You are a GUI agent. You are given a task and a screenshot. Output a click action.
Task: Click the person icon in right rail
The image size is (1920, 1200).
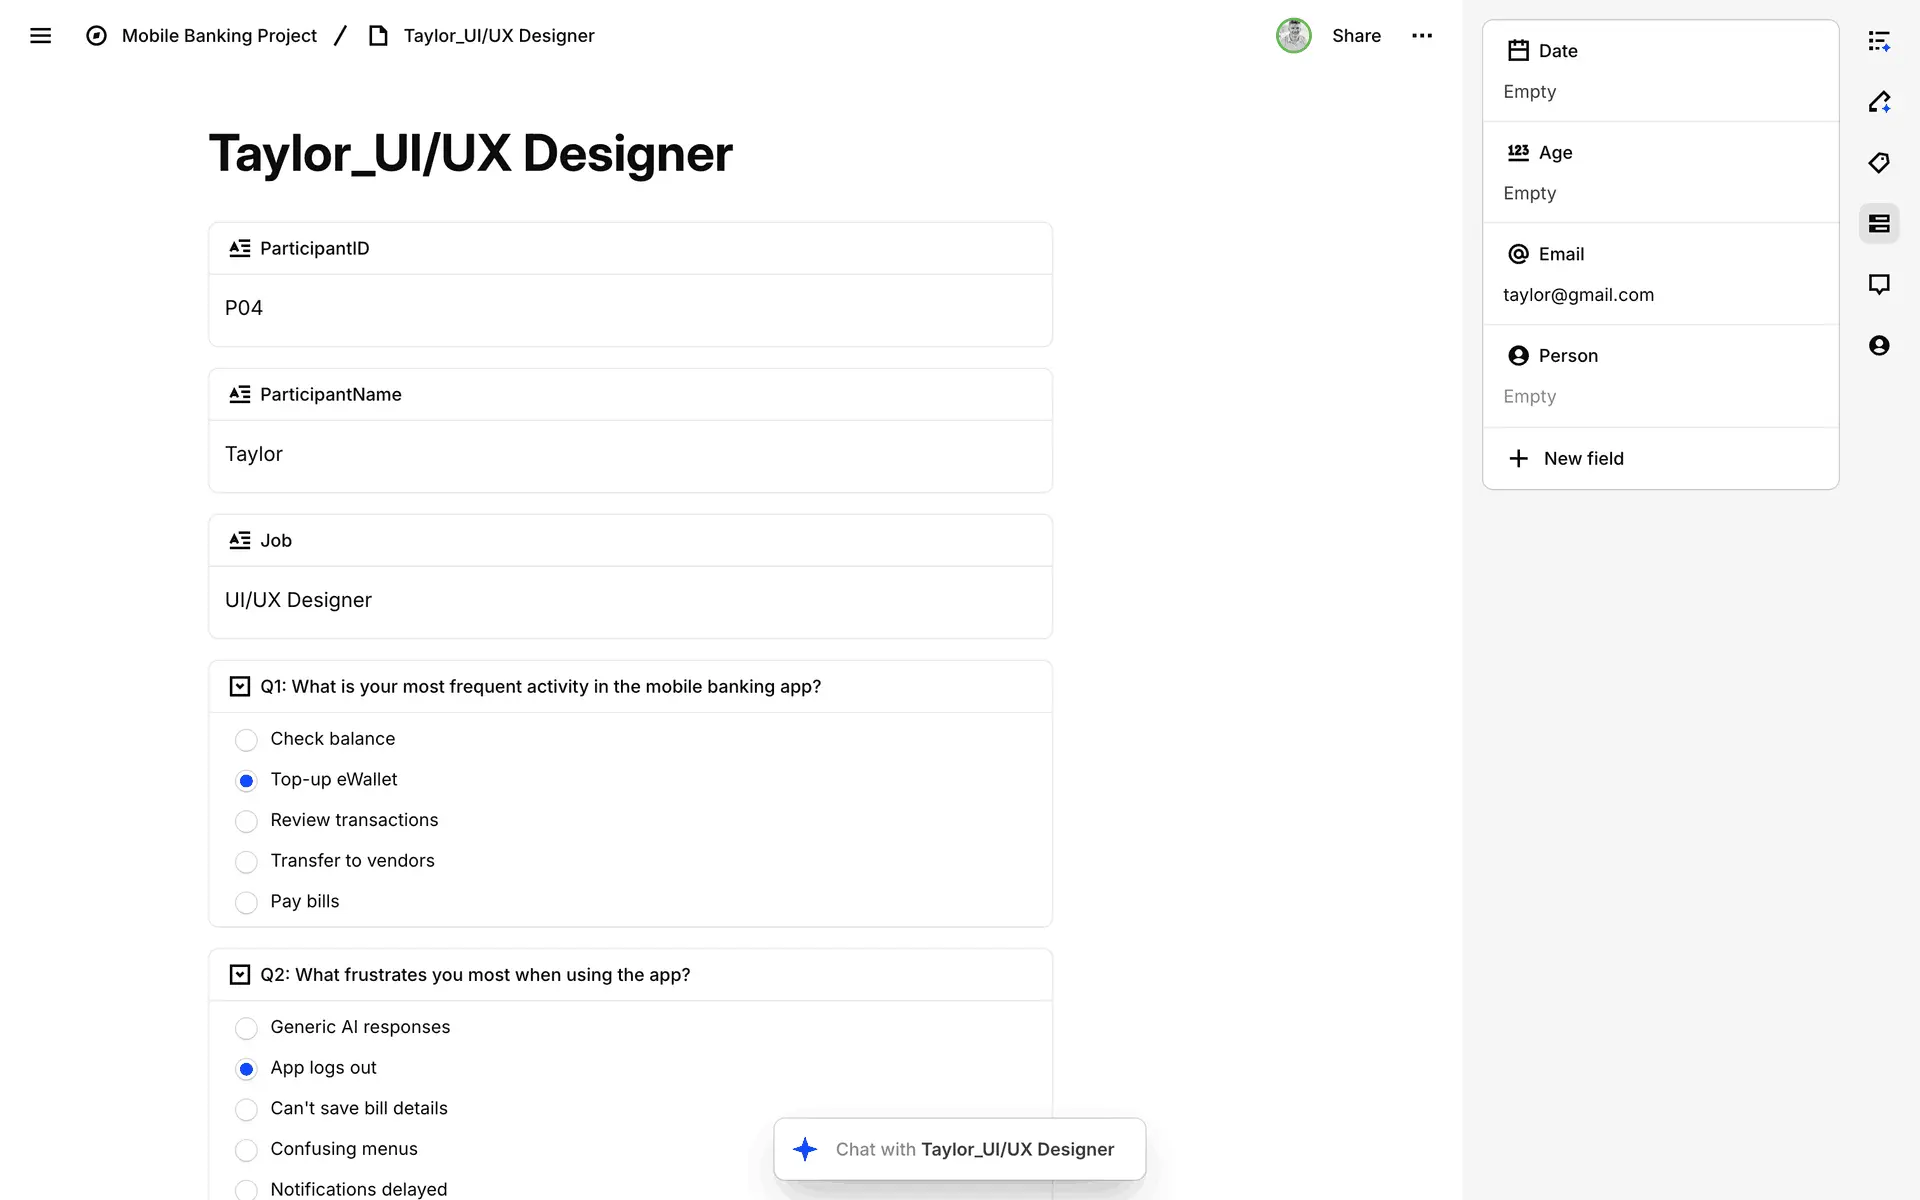click(x=1879, y=346)
